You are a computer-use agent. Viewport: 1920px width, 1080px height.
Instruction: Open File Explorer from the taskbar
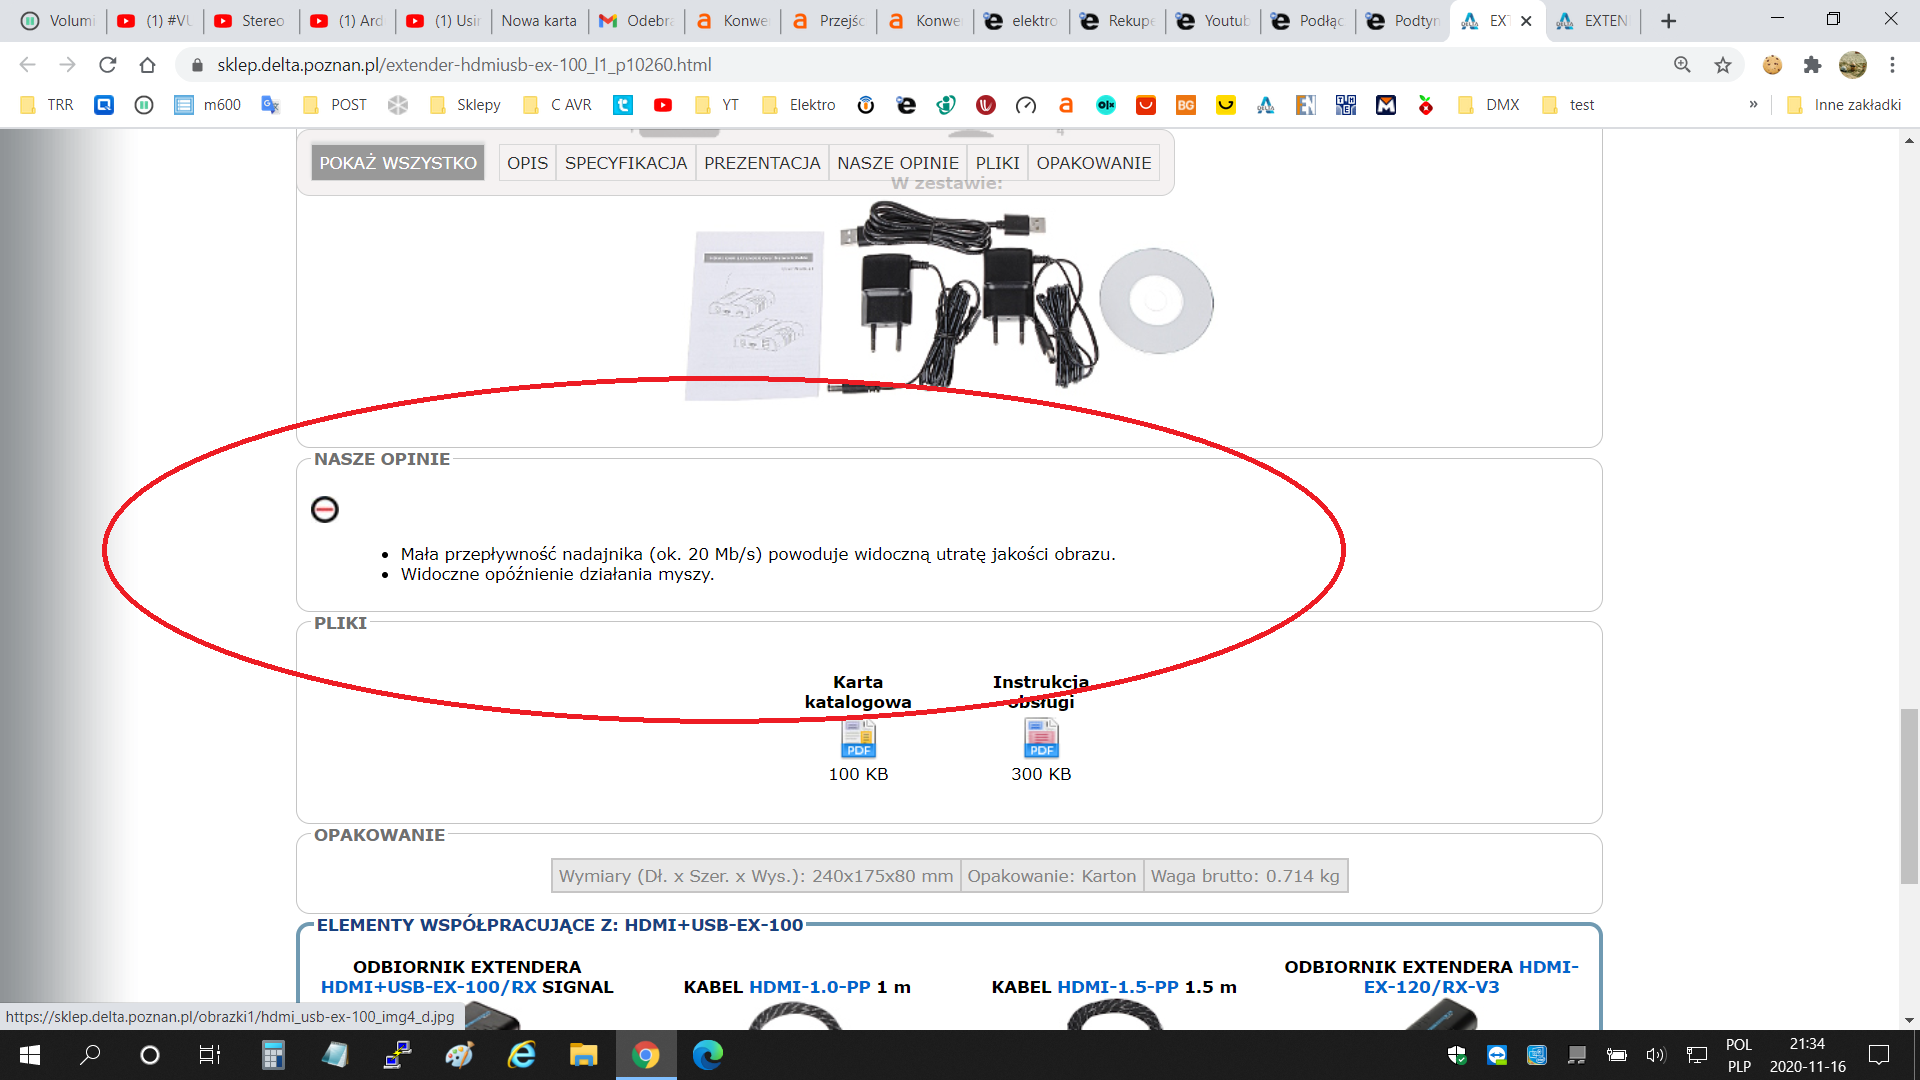click(583, 1055)
